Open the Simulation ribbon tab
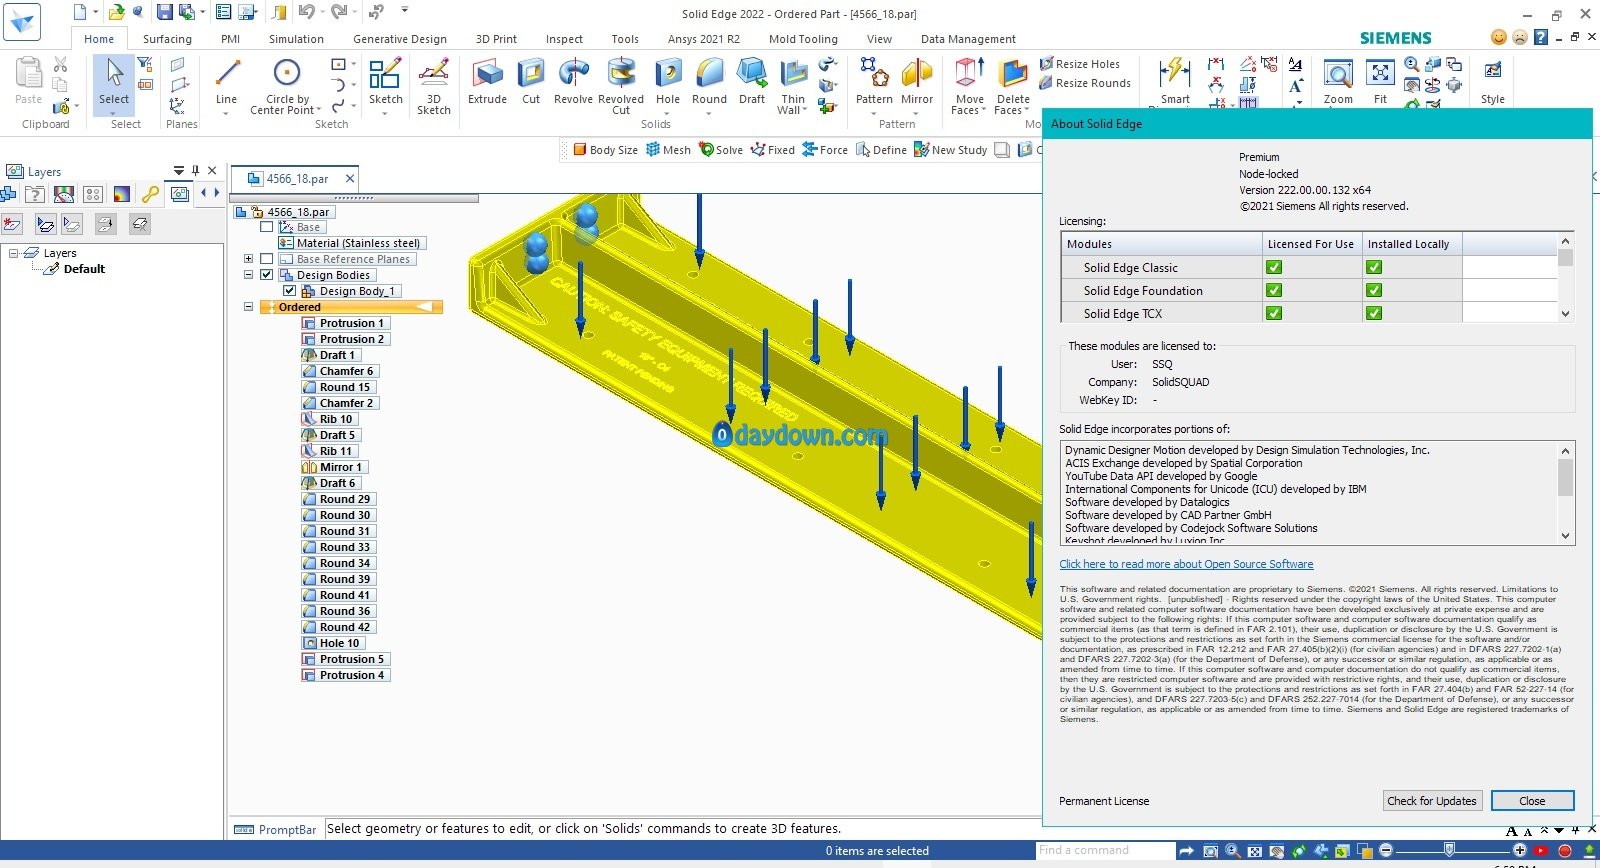The height and width of the screenshot is (868, 1600). (x=296, y=39)
